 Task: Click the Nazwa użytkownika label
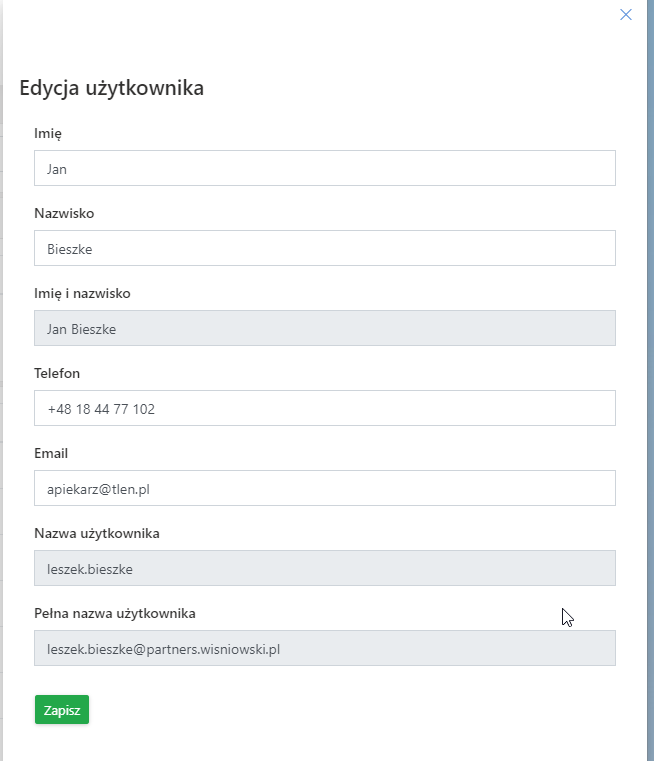pyautogui.click(x=97, y=533)
